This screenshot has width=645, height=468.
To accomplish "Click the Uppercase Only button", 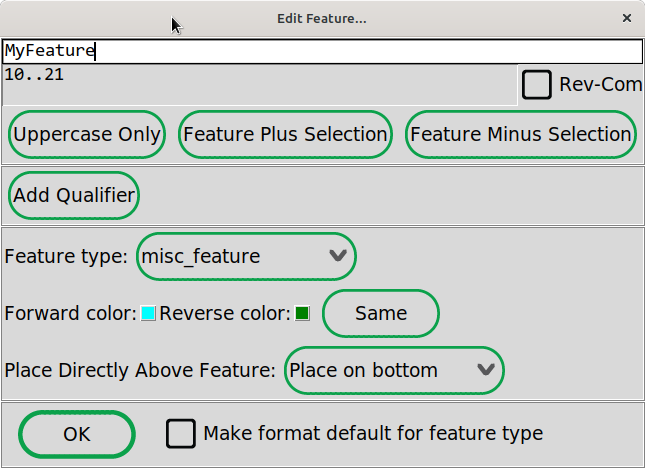I will tap(87, 134).
